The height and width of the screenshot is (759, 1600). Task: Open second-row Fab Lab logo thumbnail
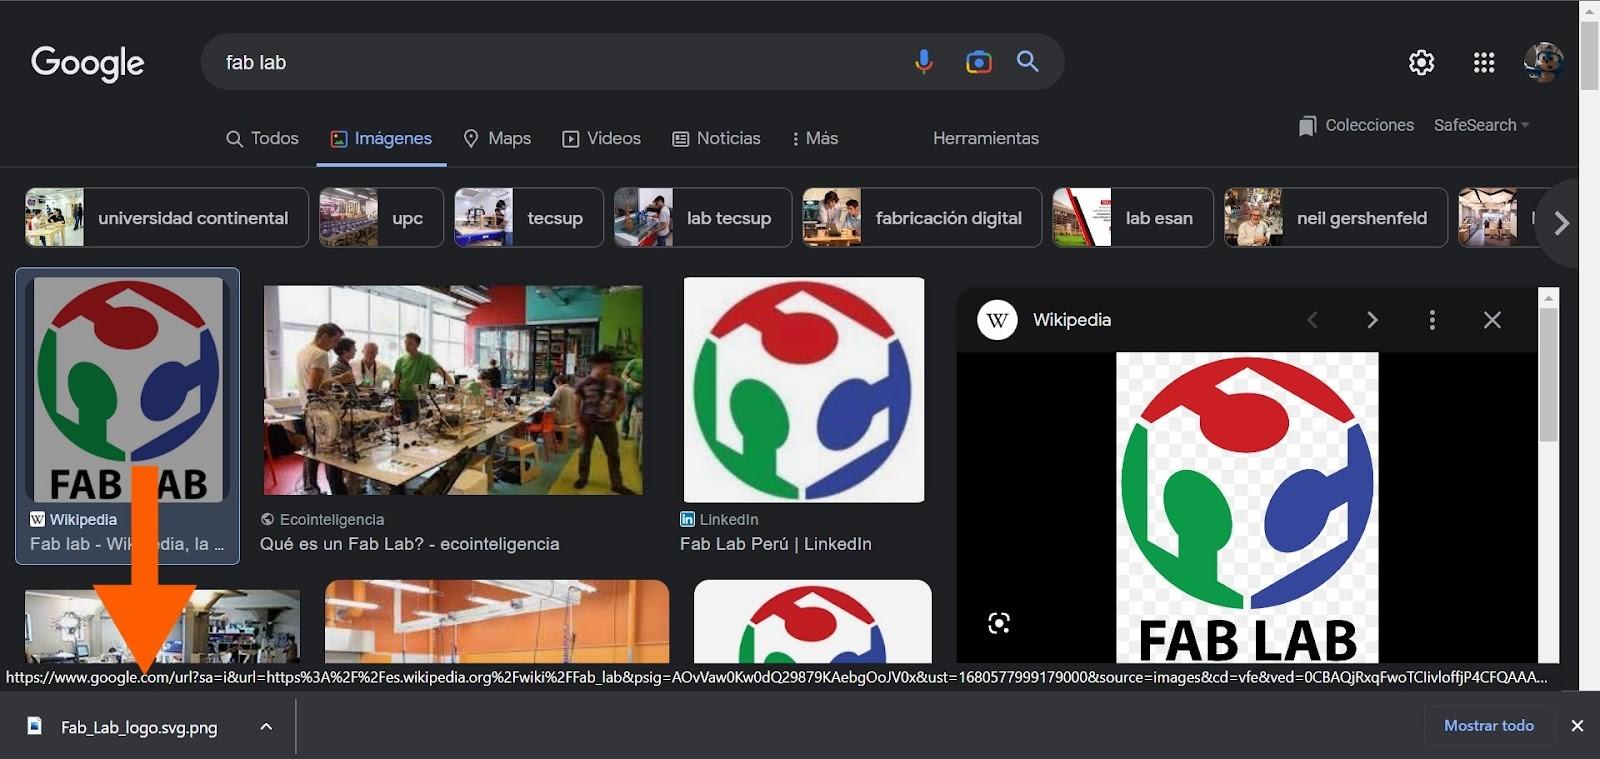click(812, 621)
